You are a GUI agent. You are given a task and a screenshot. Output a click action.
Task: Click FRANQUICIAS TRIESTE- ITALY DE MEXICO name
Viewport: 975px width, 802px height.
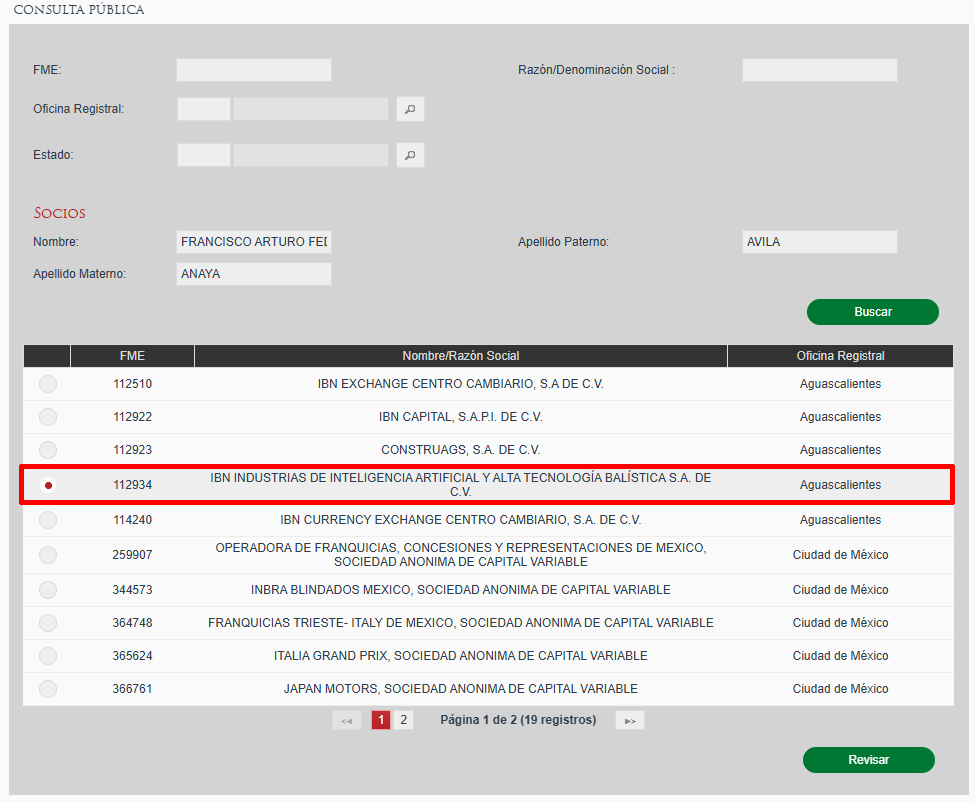pyautogui.click(x=461, y=623)
